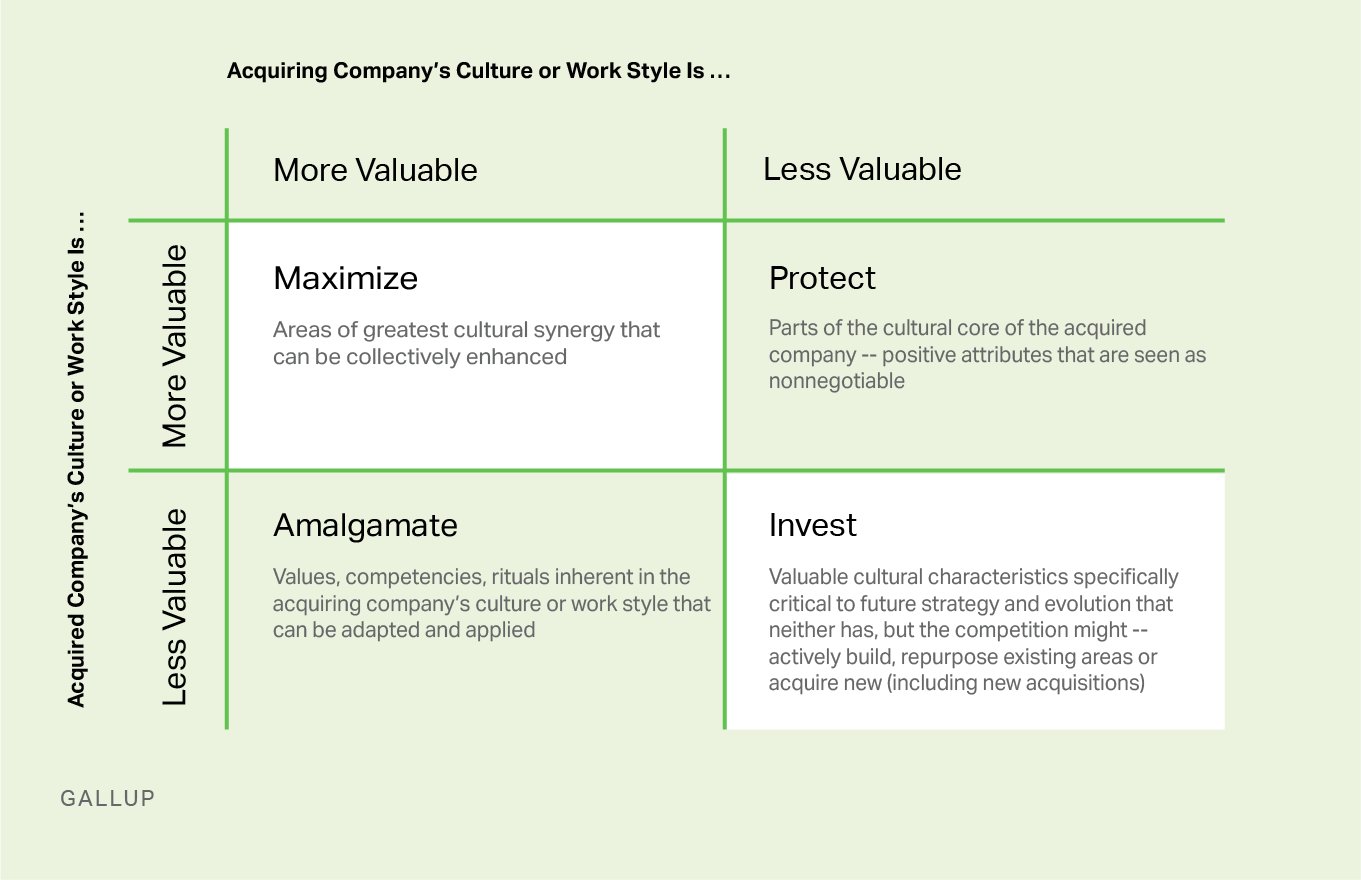Click the Invest description about valuable characteristics

(973, 630)
